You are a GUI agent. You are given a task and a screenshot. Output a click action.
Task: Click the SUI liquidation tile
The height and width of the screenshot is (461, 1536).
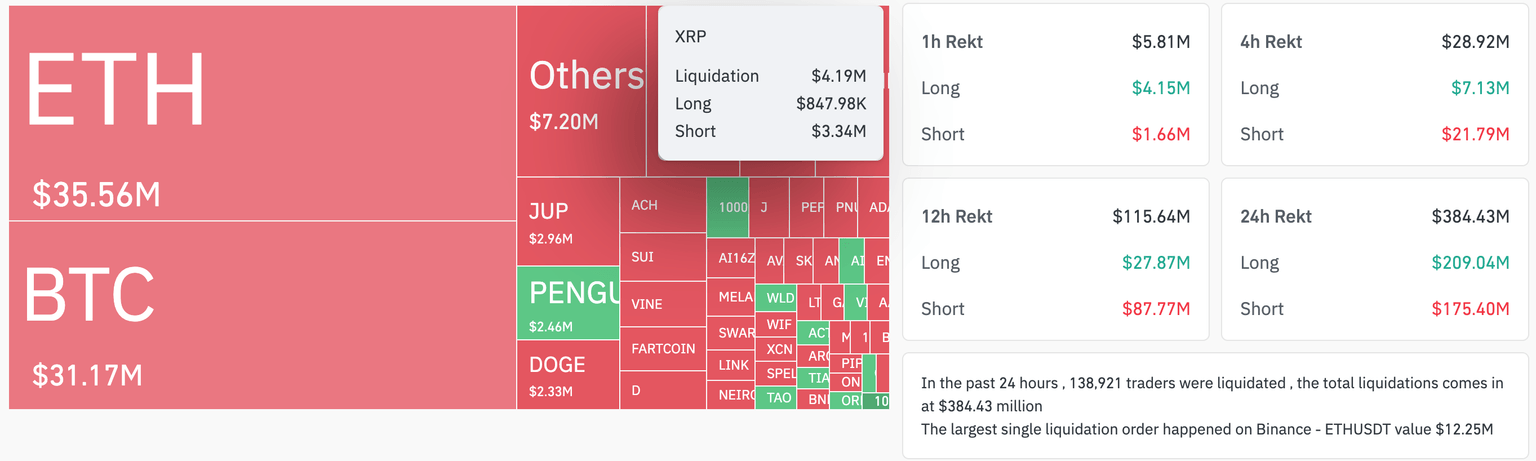pyautogui.click(x=662, y=257)
